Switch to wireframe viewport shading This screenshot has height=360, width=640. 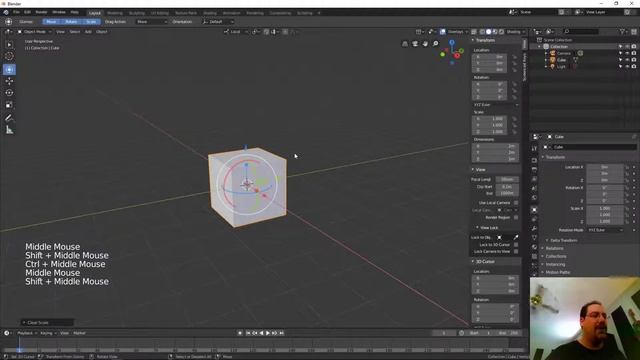click(482, 31)
